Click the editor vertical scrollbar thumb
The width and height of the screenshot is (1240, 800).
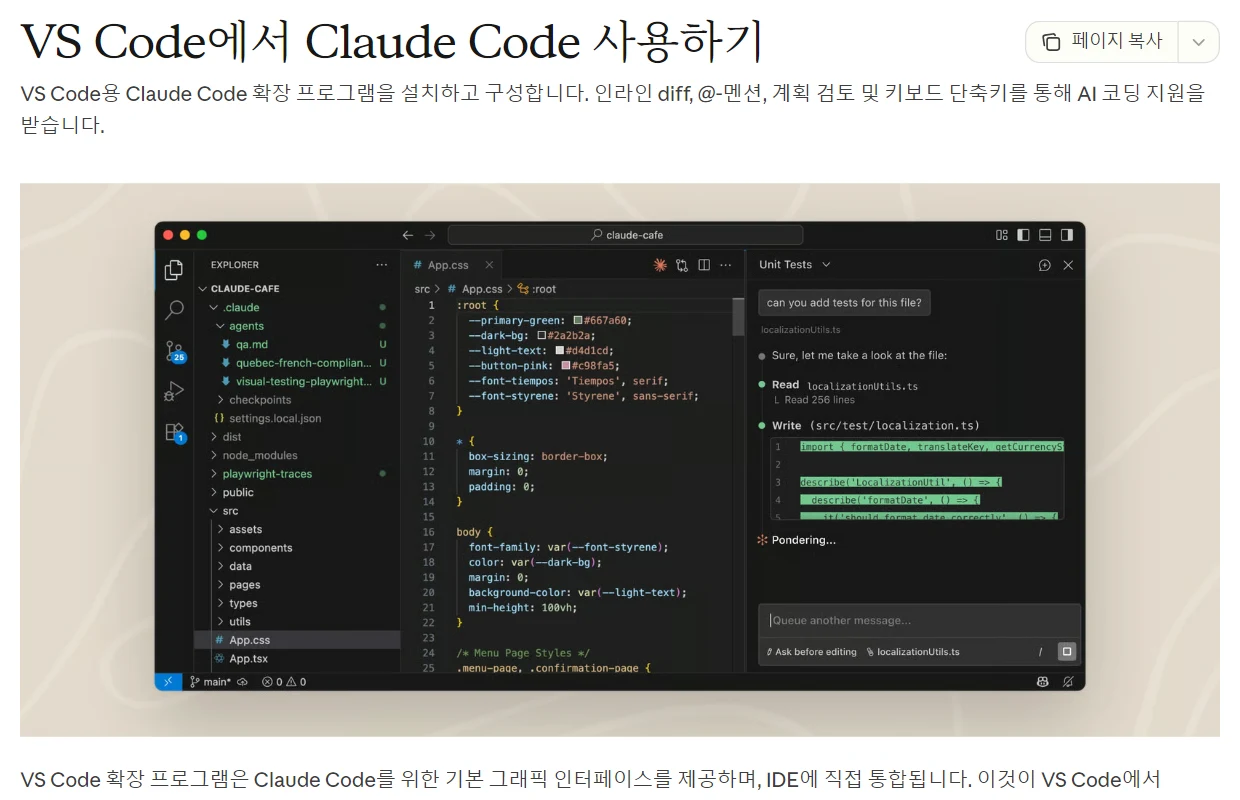739,315
